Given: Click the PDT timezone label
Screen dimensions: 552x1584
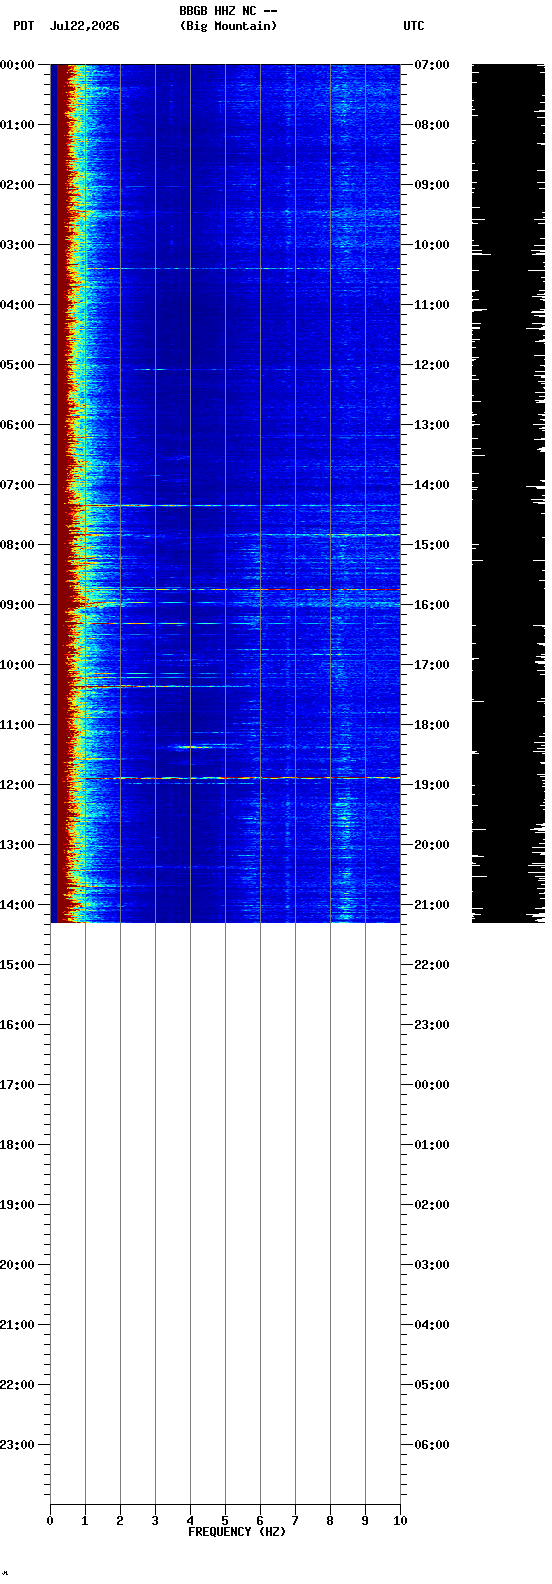Looking at the screenshot, I should pos(23,26).
